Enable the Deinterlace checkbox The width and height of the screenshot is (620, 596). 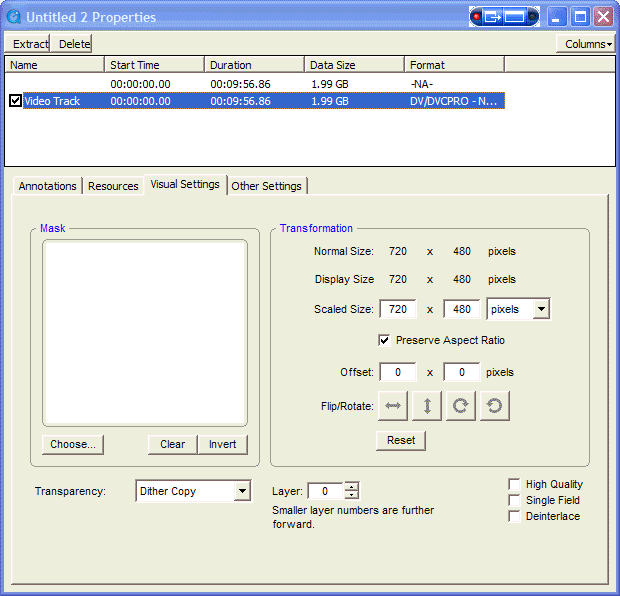pos(515,516)
